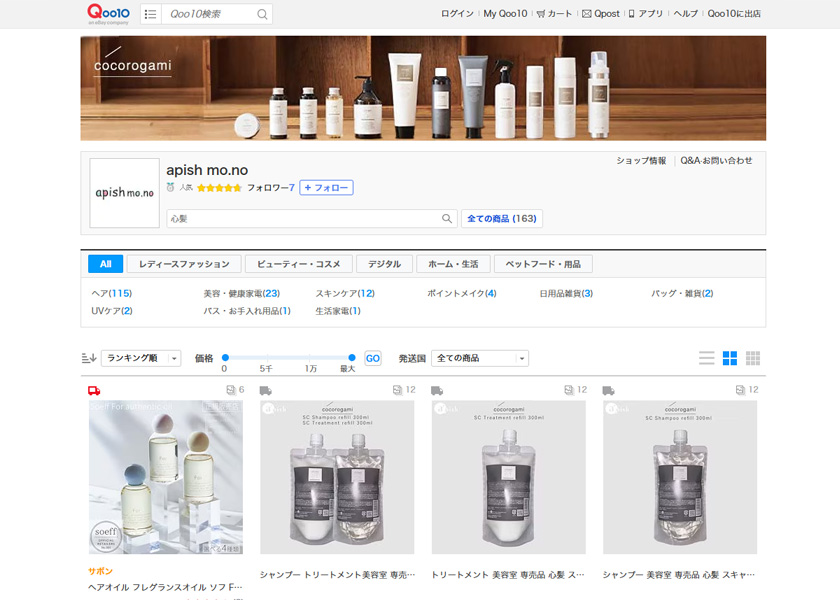Open the My Qoo10 link

tap(505, 14)
